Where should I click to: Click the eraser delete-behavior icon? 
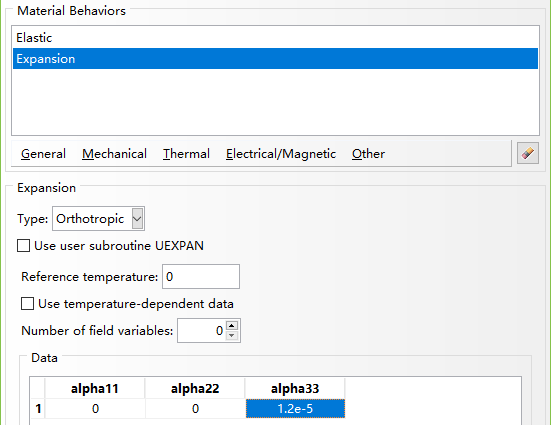click(528, 153)
